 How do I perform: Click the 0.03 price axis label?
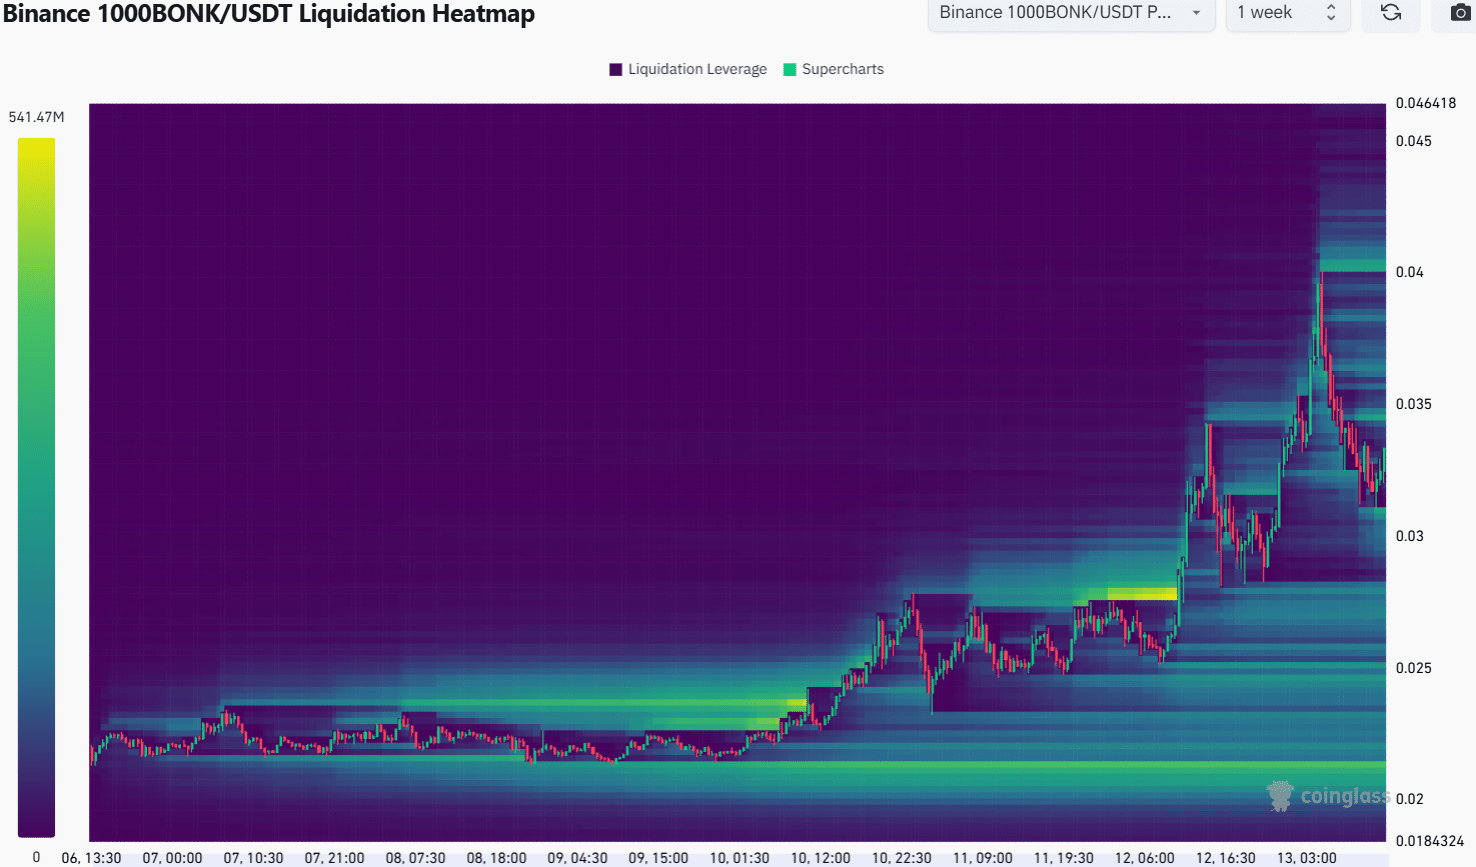click(x=1410, y=536)
